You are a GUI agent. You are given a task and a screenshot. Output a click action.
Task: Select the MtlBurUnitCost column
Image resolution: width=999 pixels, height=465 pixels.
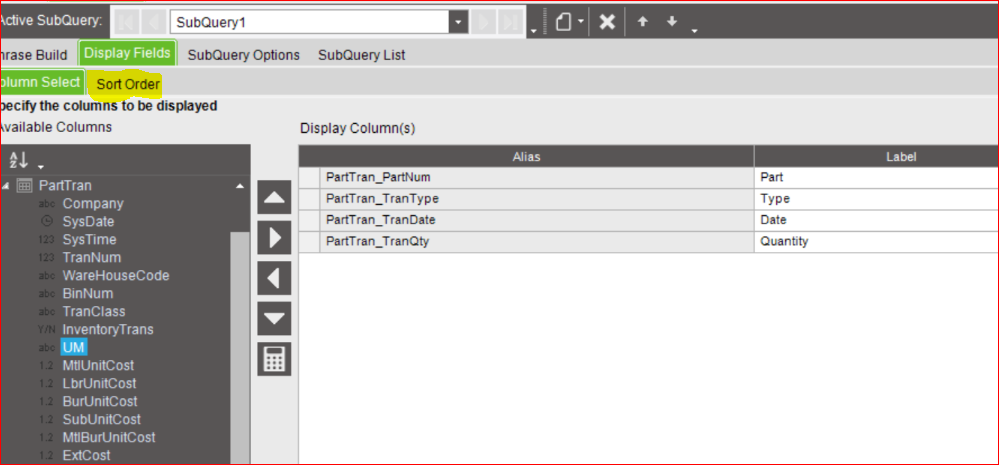click(109, 437)
